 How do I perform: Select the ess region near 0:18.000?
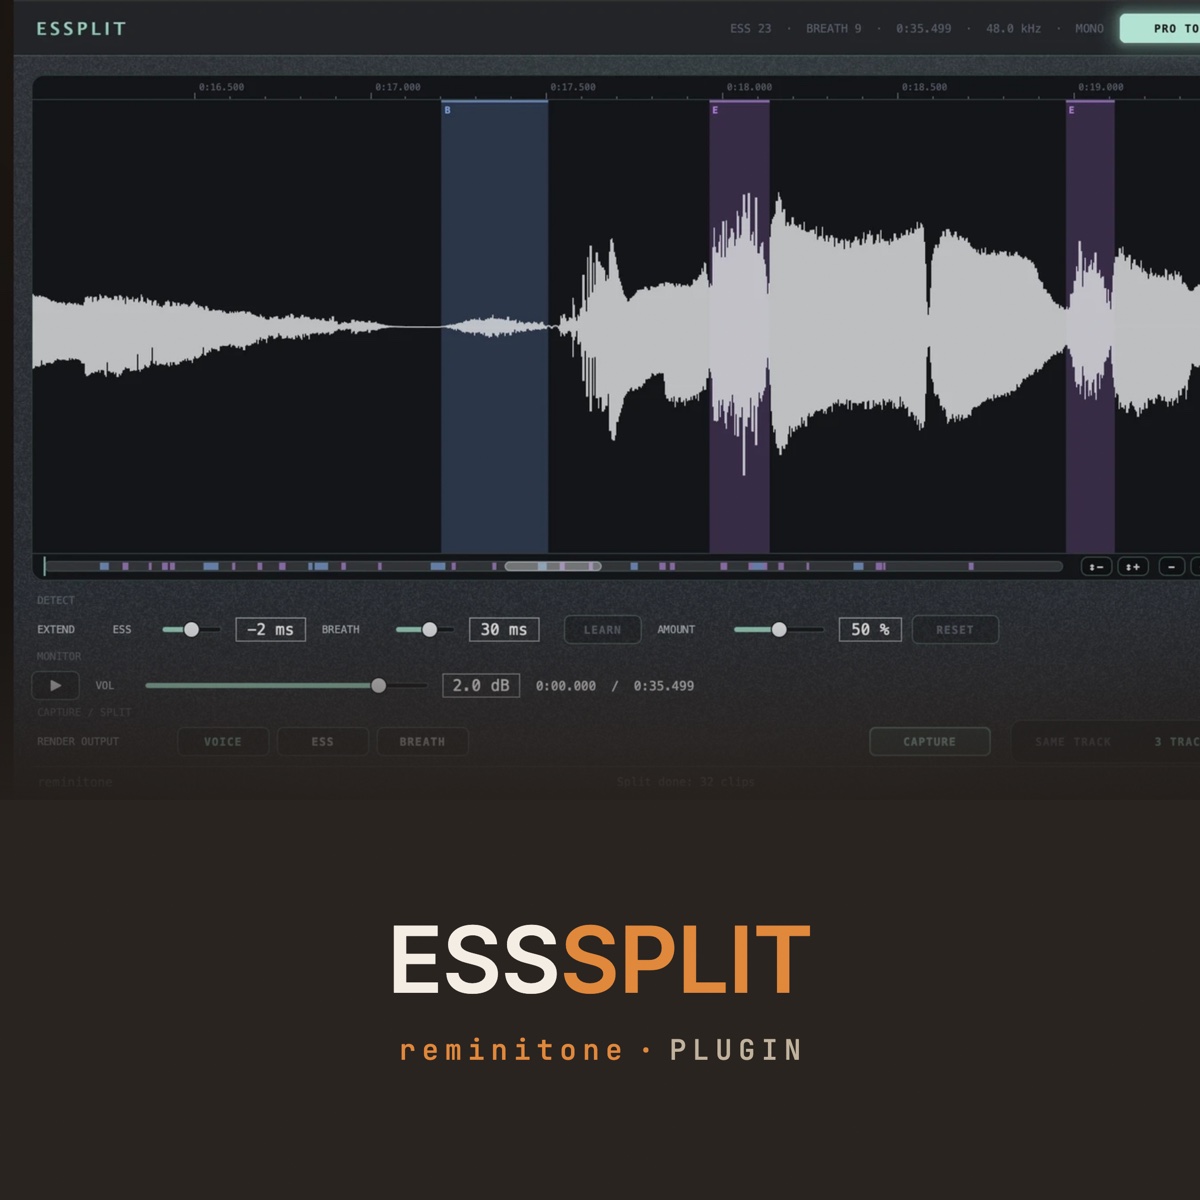click(x=739, y=327)
